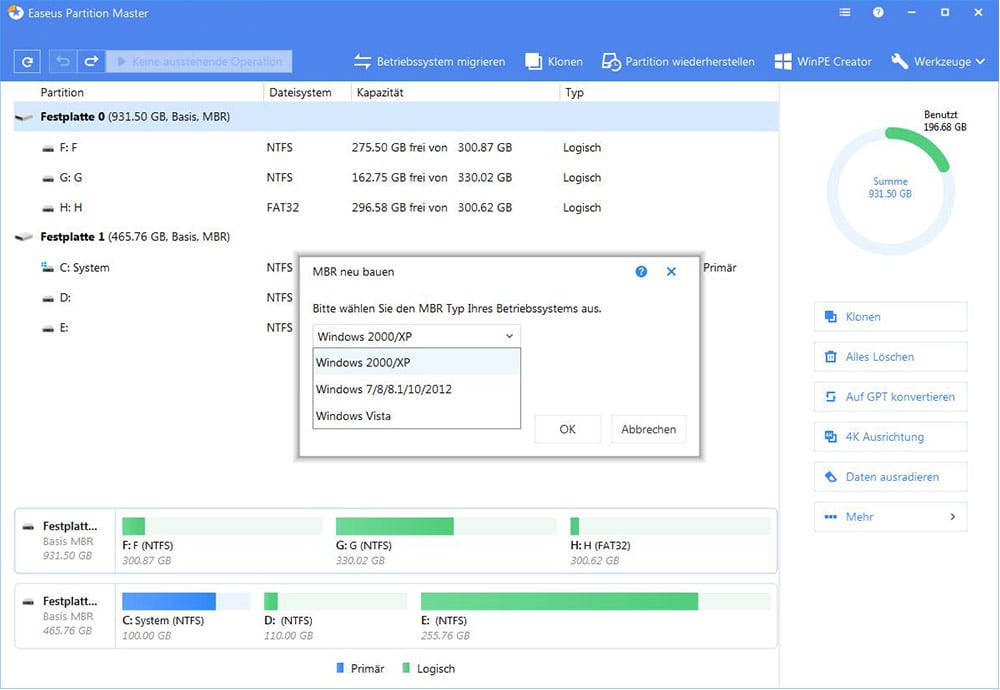Click the help icon in the MBR dialog
This screenshot has height=690, width=1000.
click(641, 271)
